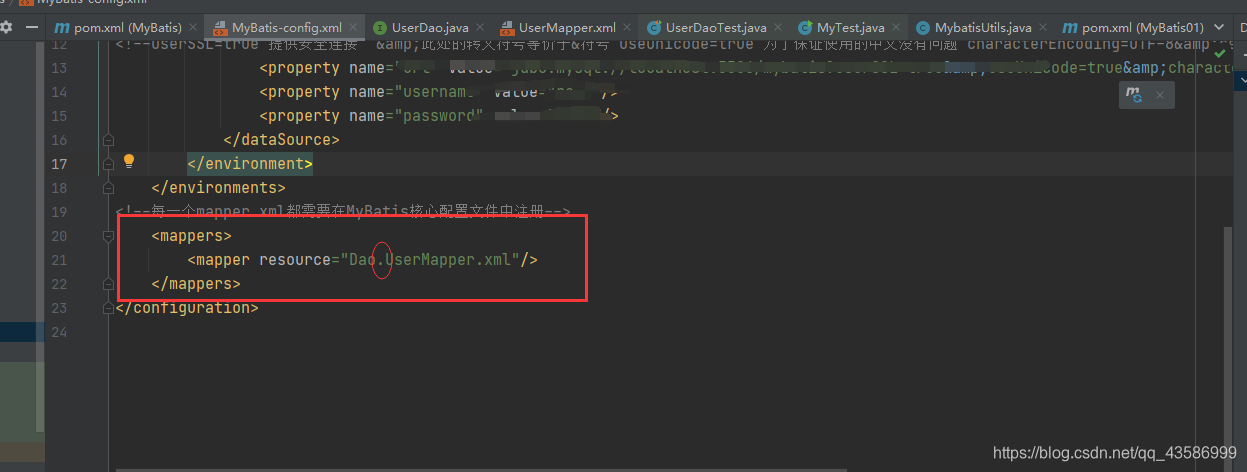Screen dimensions: 1247x472
Task: Select the MyBatis-config.xml tab
Action: 286,27
